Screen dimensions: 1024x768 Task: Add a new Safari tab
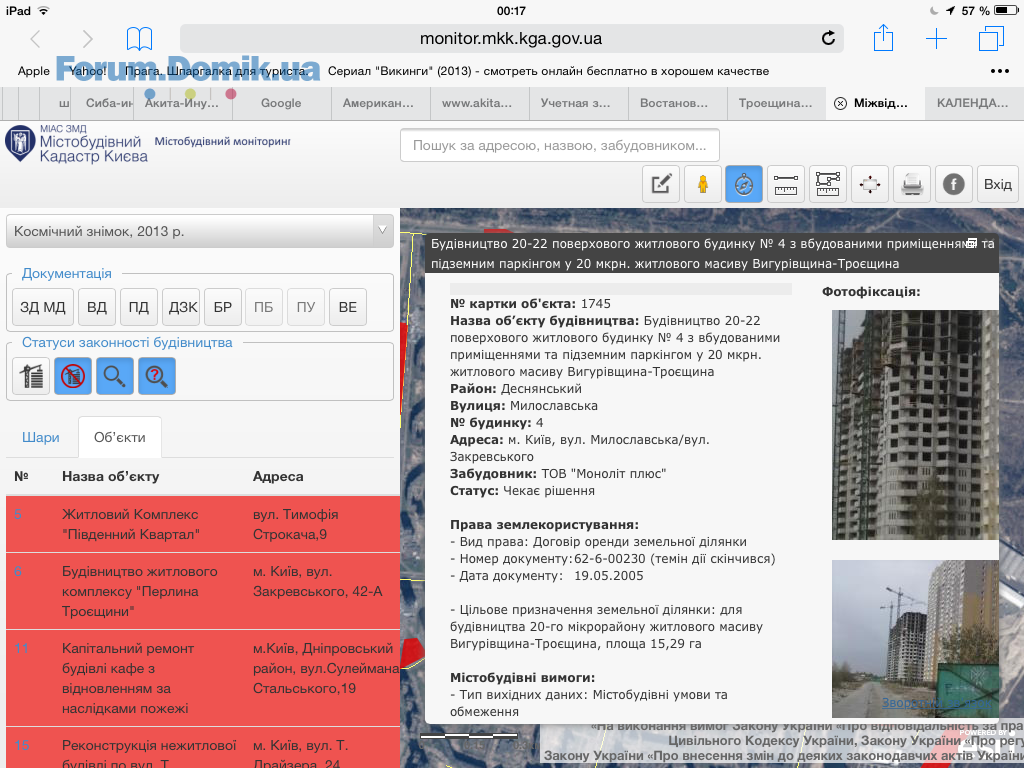(936, 39)
